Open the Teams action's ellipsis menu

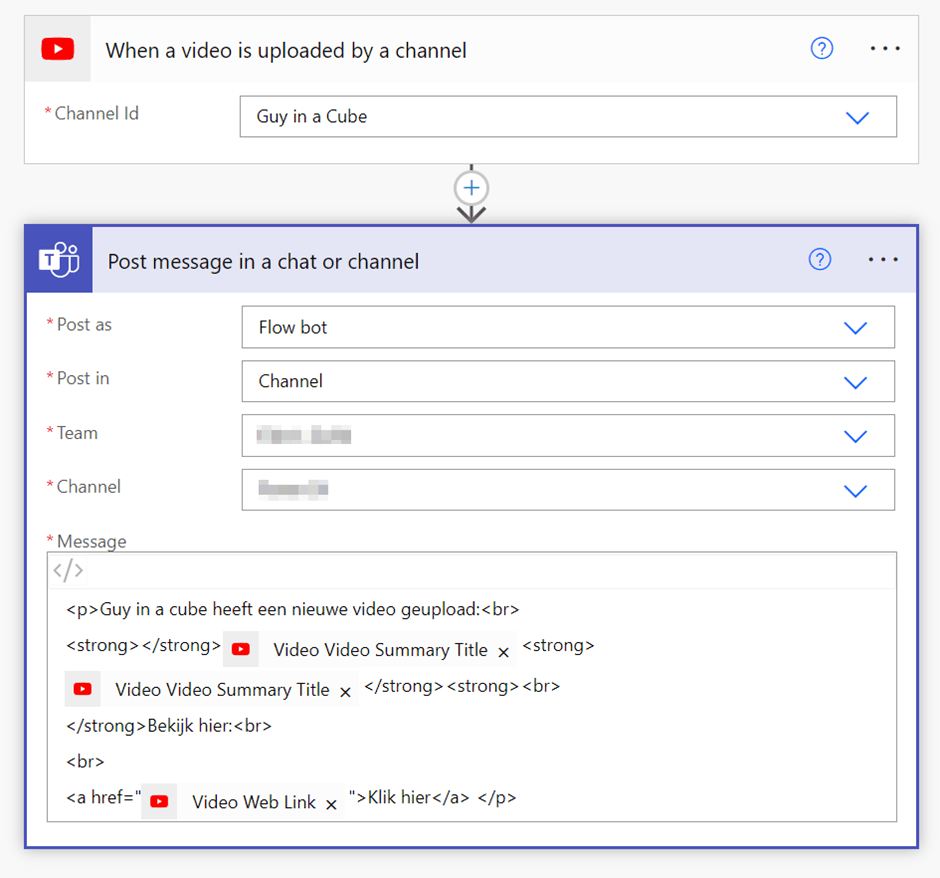883,260
